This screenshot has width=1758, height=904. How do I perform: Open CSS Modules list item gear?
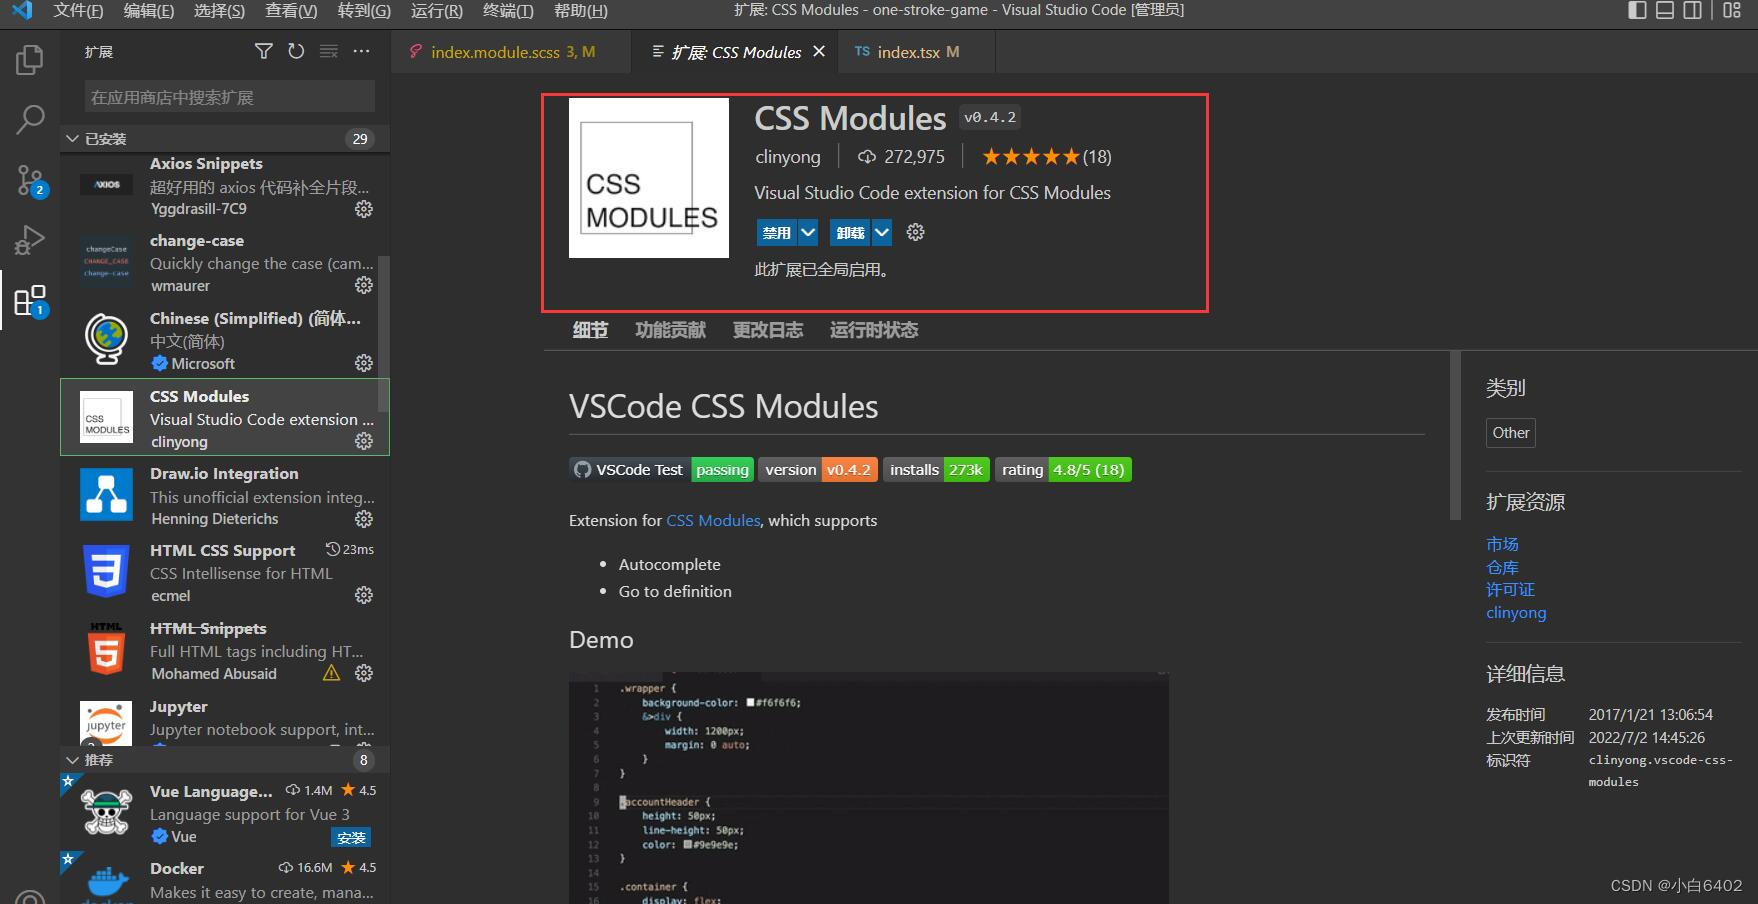point(364,441)
